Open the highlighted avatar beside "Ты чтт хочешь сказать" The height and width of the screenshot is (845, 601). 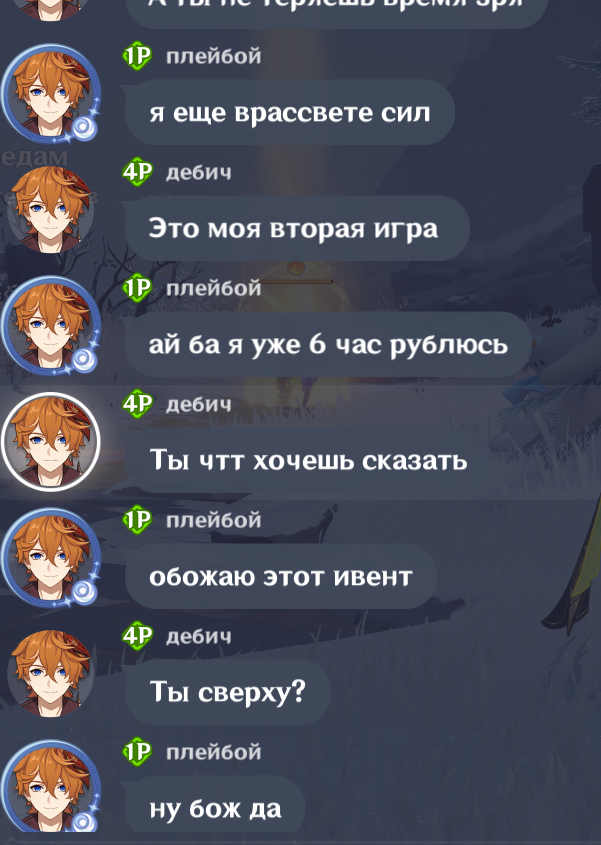point(51,442)
